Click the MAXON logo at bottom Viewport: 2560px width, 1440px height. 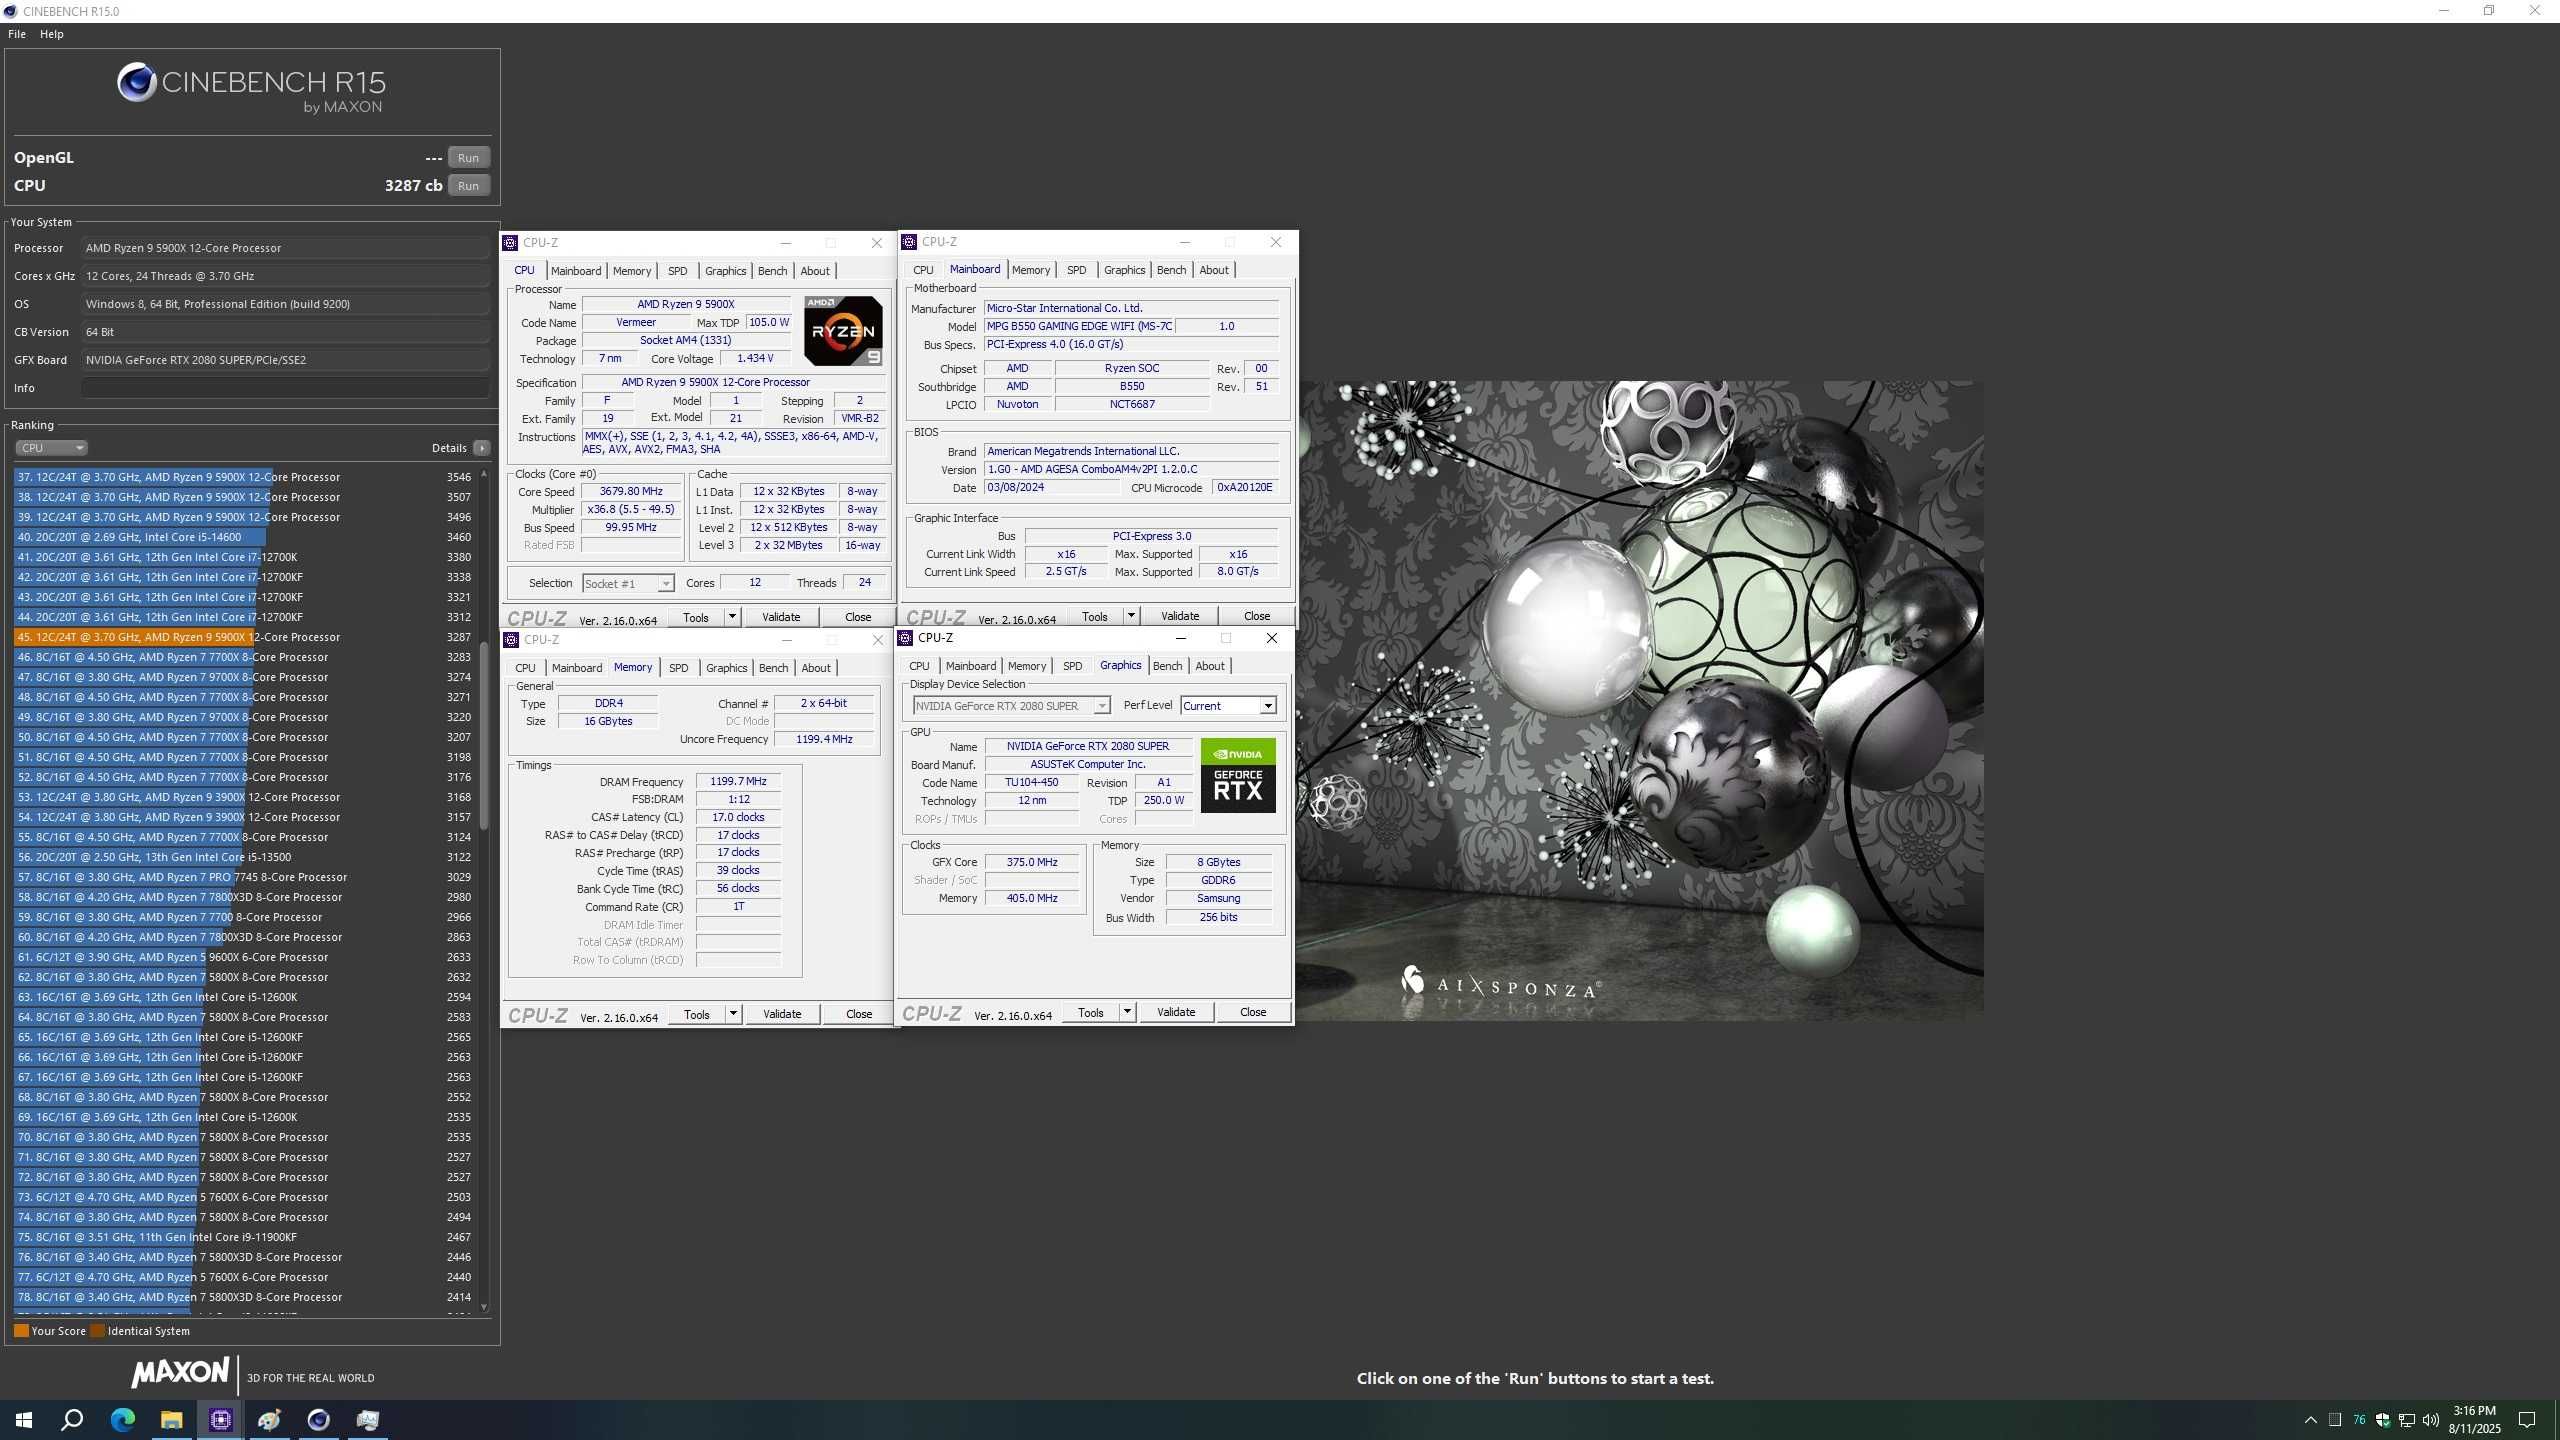tap(180, 1373)
